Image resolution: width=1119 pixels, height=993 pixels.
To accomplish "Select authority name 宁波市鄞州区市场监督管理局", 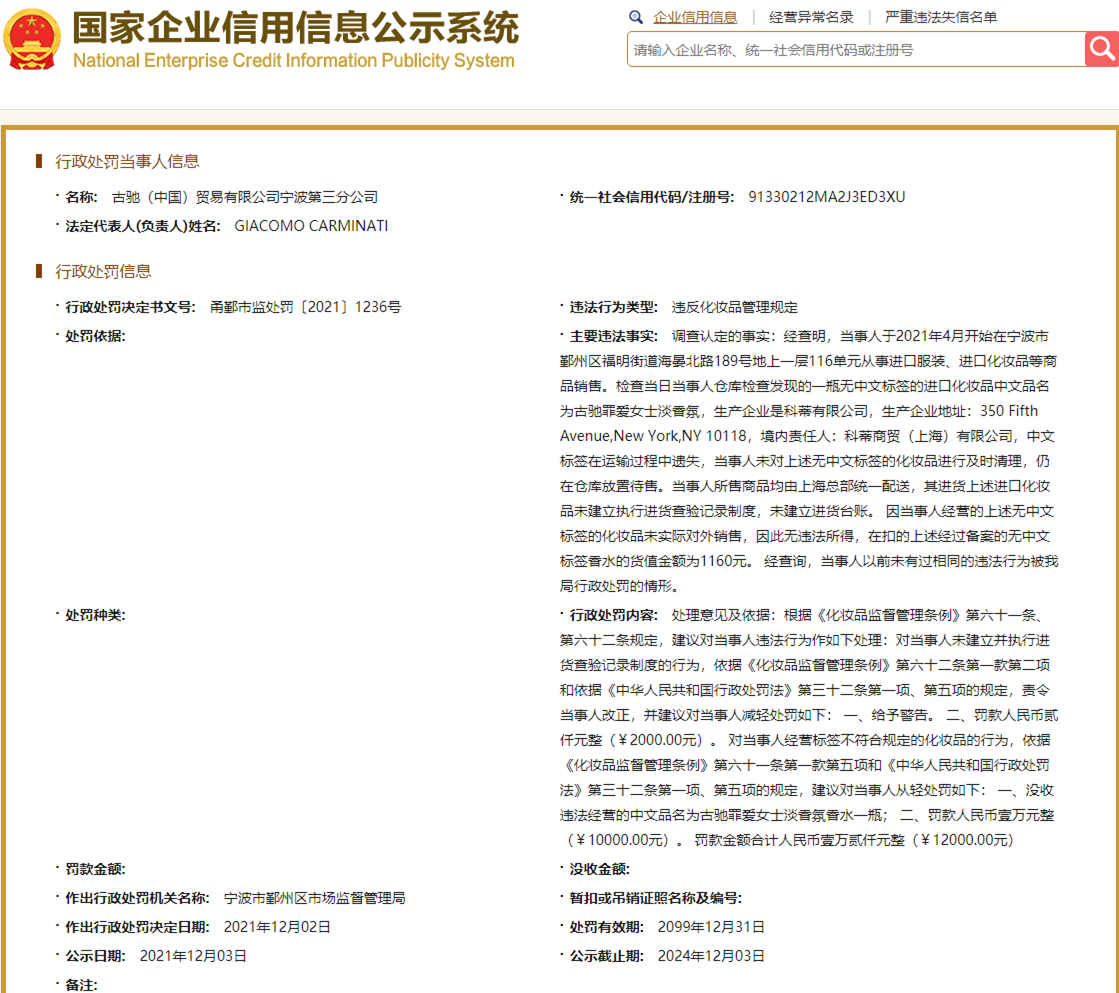I will [x=315, y=898].
